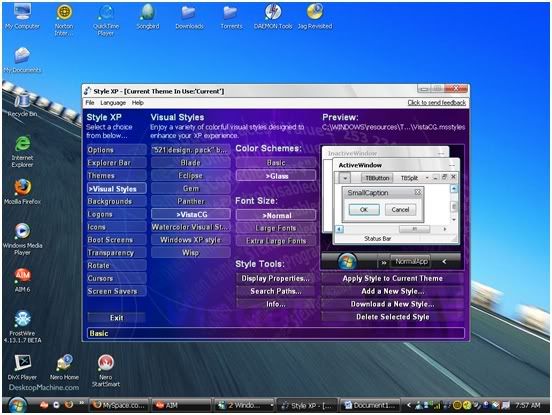Launch Nero StartSmart desktop icon
This screenshot has width=552, height=415.
pos(106,370)
